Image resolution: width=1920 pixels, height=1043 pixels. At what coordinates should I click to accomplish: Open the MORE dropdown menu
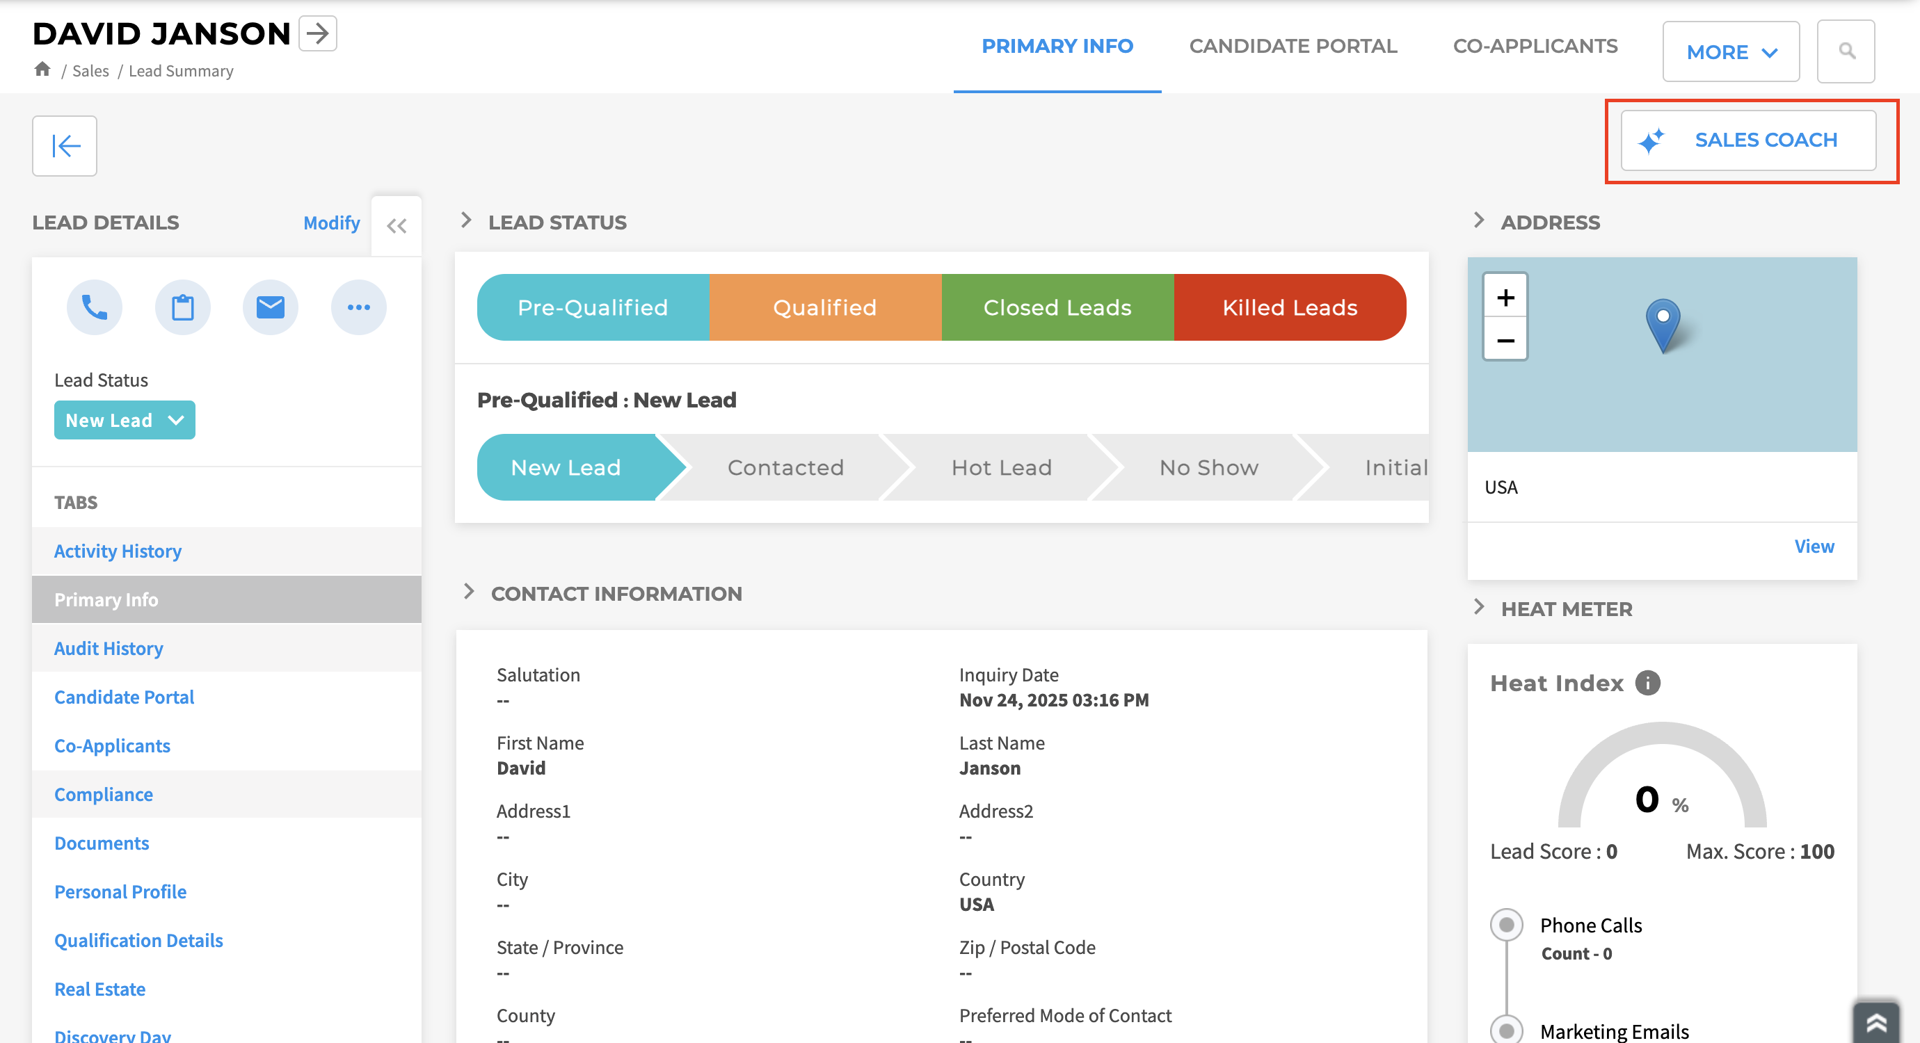(1731, 51)
